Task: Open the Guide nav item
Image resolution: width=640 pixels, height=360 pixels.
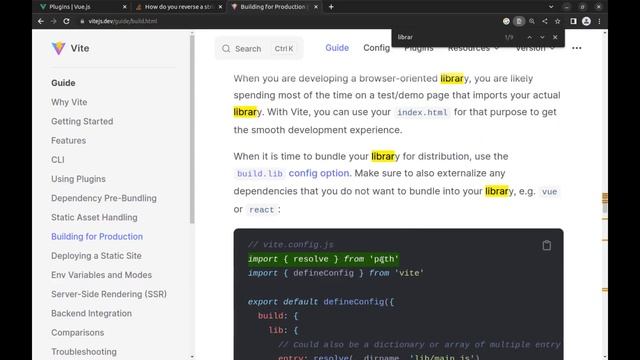Action: coord(337,48)
